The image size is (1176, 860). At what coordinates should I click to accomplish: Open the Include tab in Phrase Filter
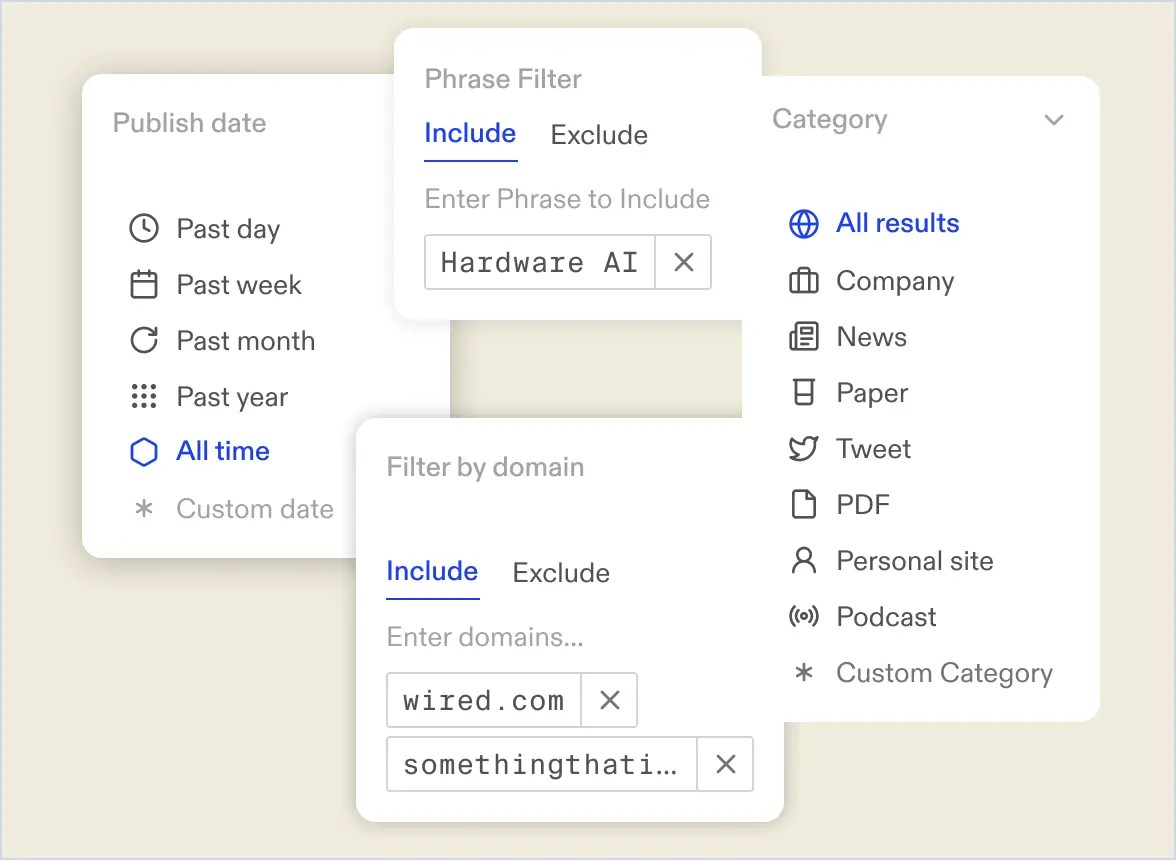coord(470,133)
